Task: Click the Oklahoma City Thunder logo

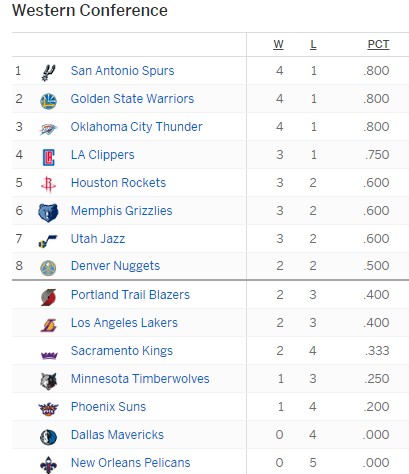Action: point(48,129)
